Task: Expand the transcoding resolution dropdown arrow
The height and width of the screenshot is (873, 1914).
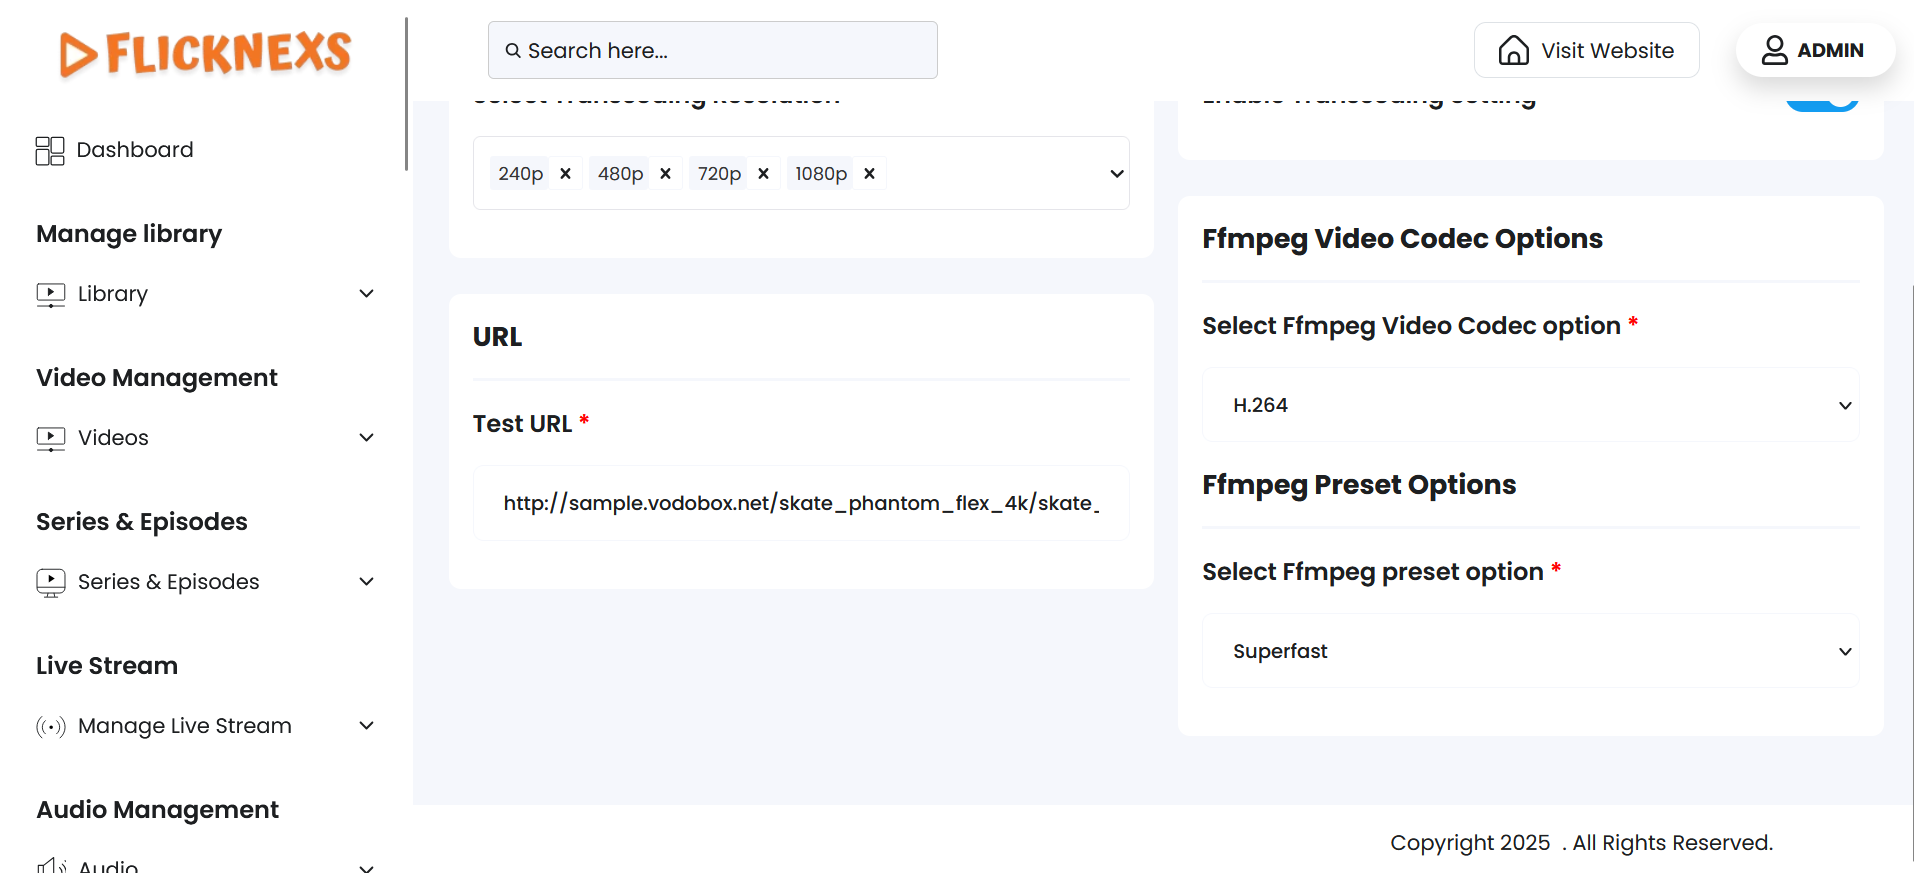Action: coord(1116,174)
